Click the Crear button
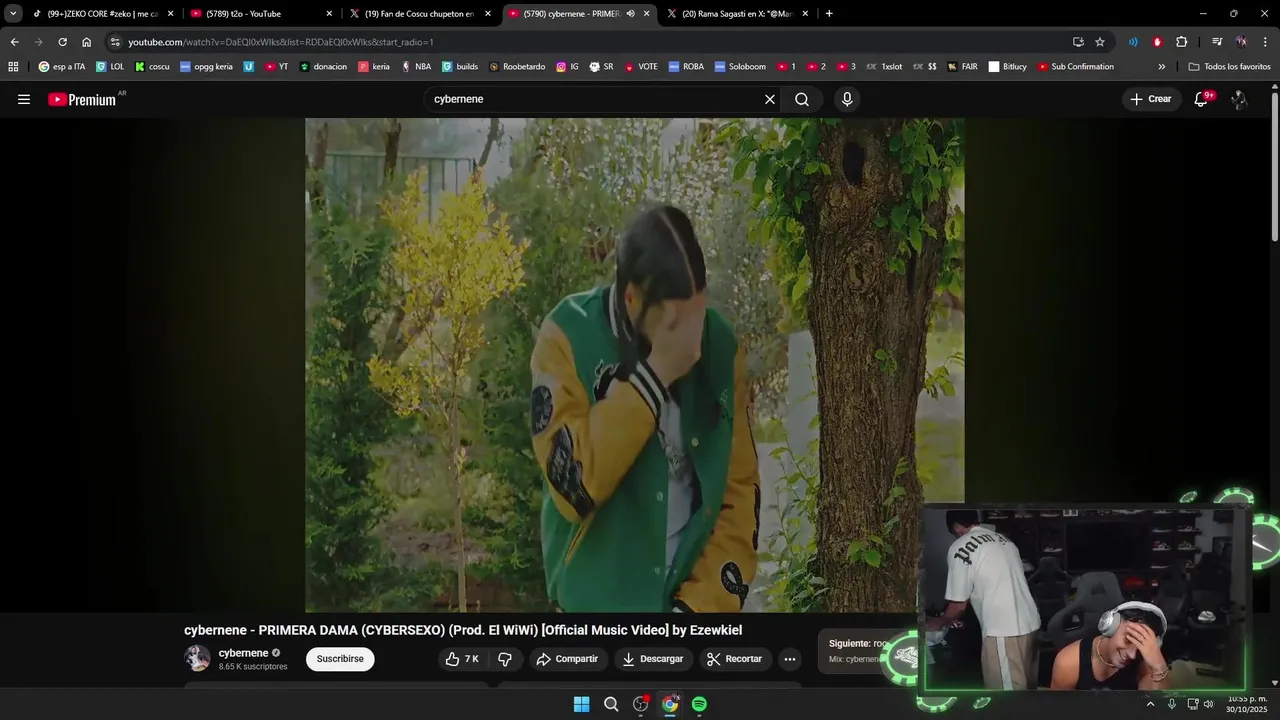Image resolution: width=1280 pixels, height=720 pixels. pos(1151,99)
